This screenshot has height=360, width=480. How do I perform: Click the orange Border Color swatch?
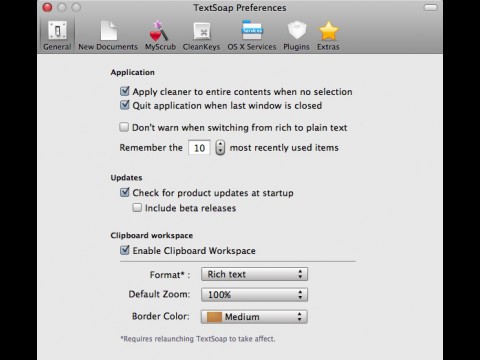(x=214, y=317)
